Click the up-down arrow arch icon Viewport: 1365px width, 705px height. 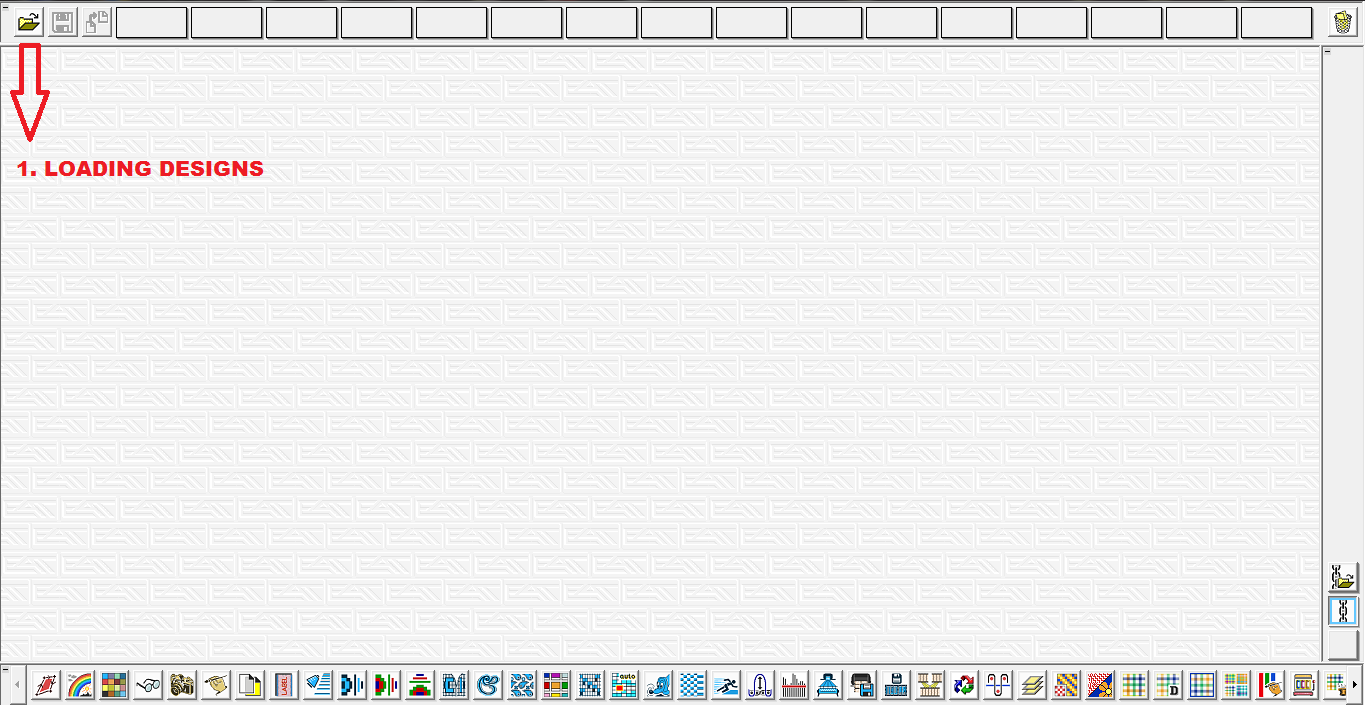tap(760, 685)
